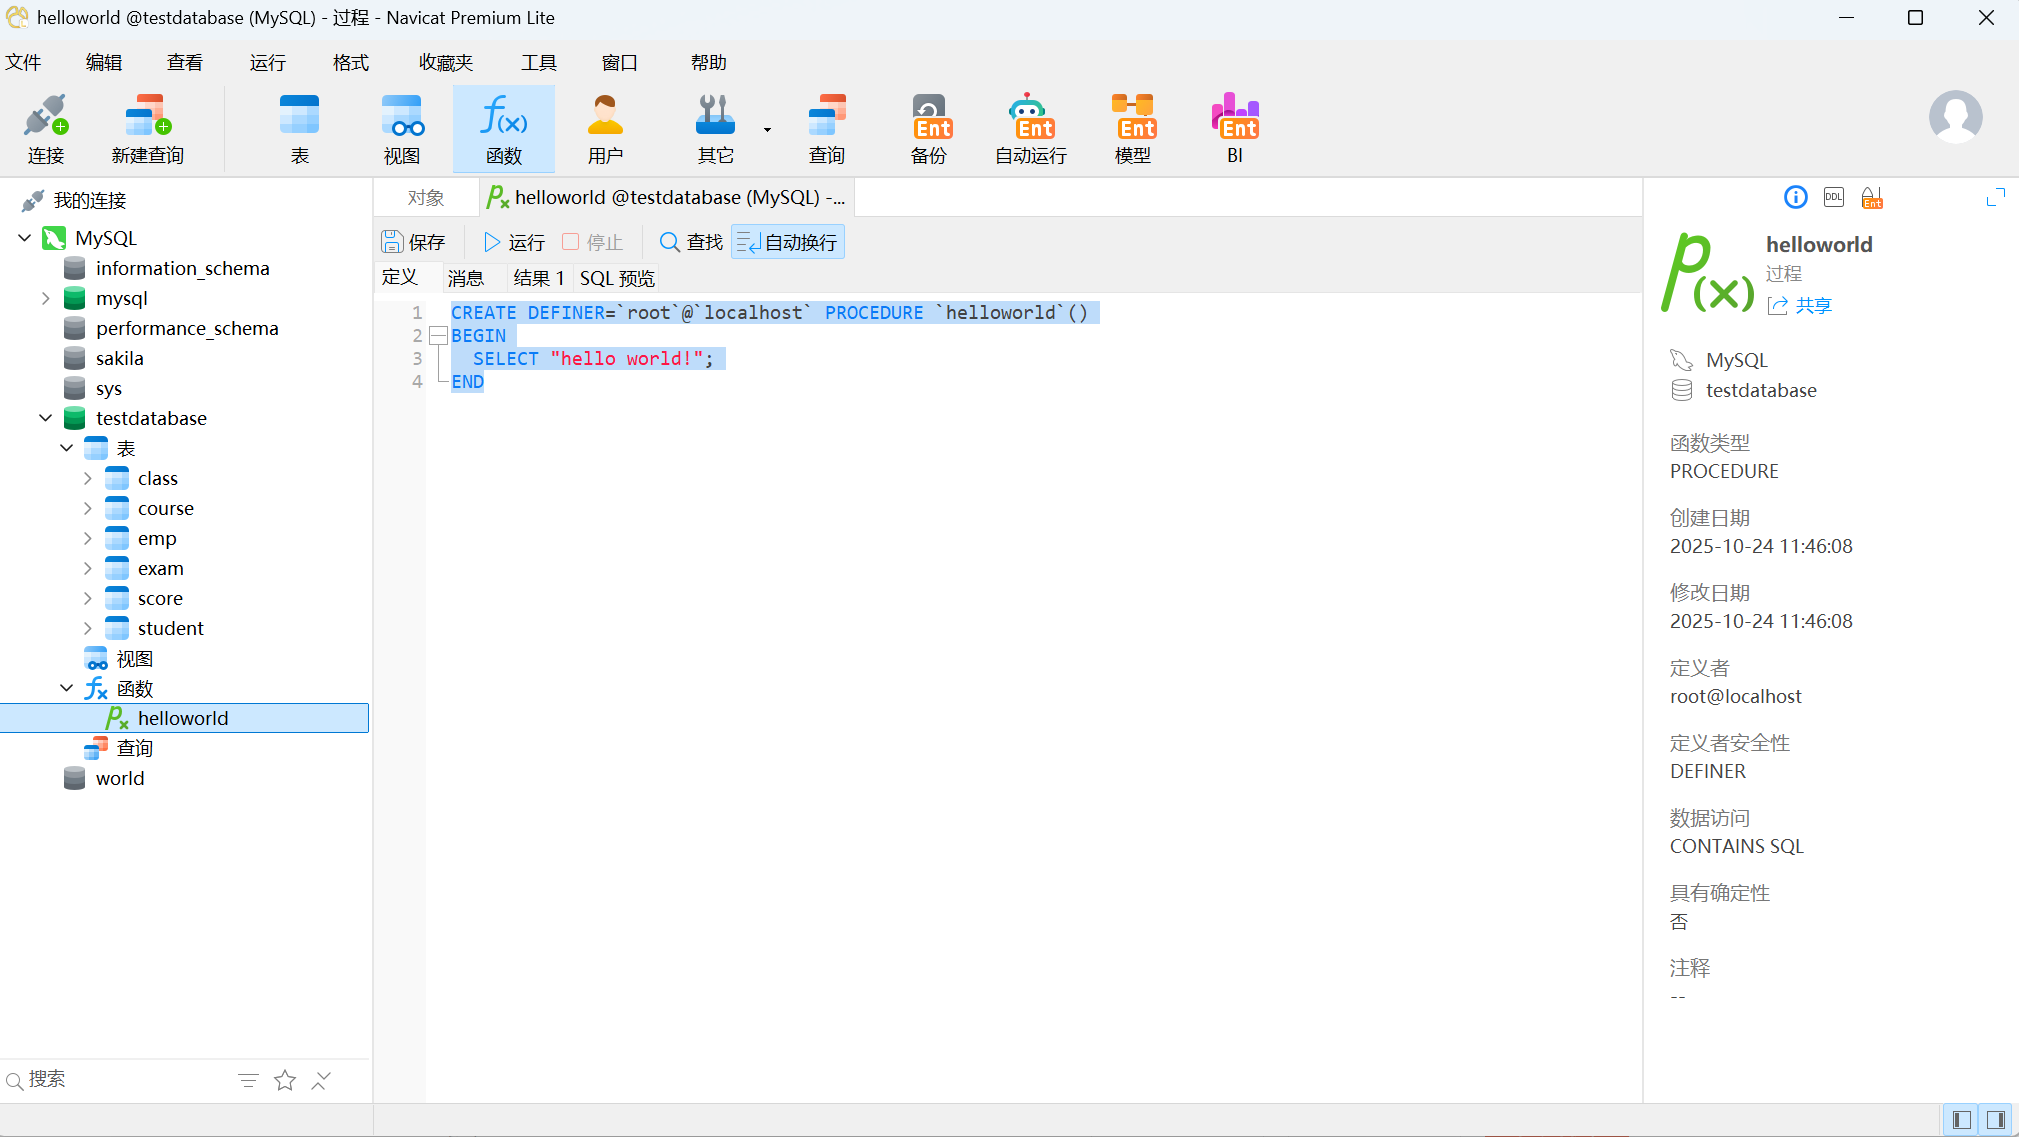The width and height of the screenshot is (2019, 1137).
Task: Click the Table icon in main toolbar
Action: click(x=299, y=116)
